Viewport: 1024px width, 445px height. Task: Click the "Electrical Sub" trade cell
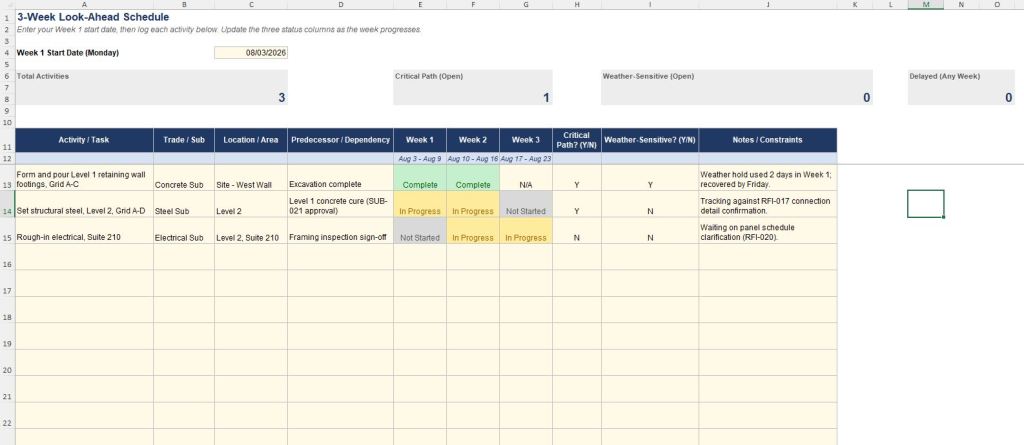coord(184,231)
